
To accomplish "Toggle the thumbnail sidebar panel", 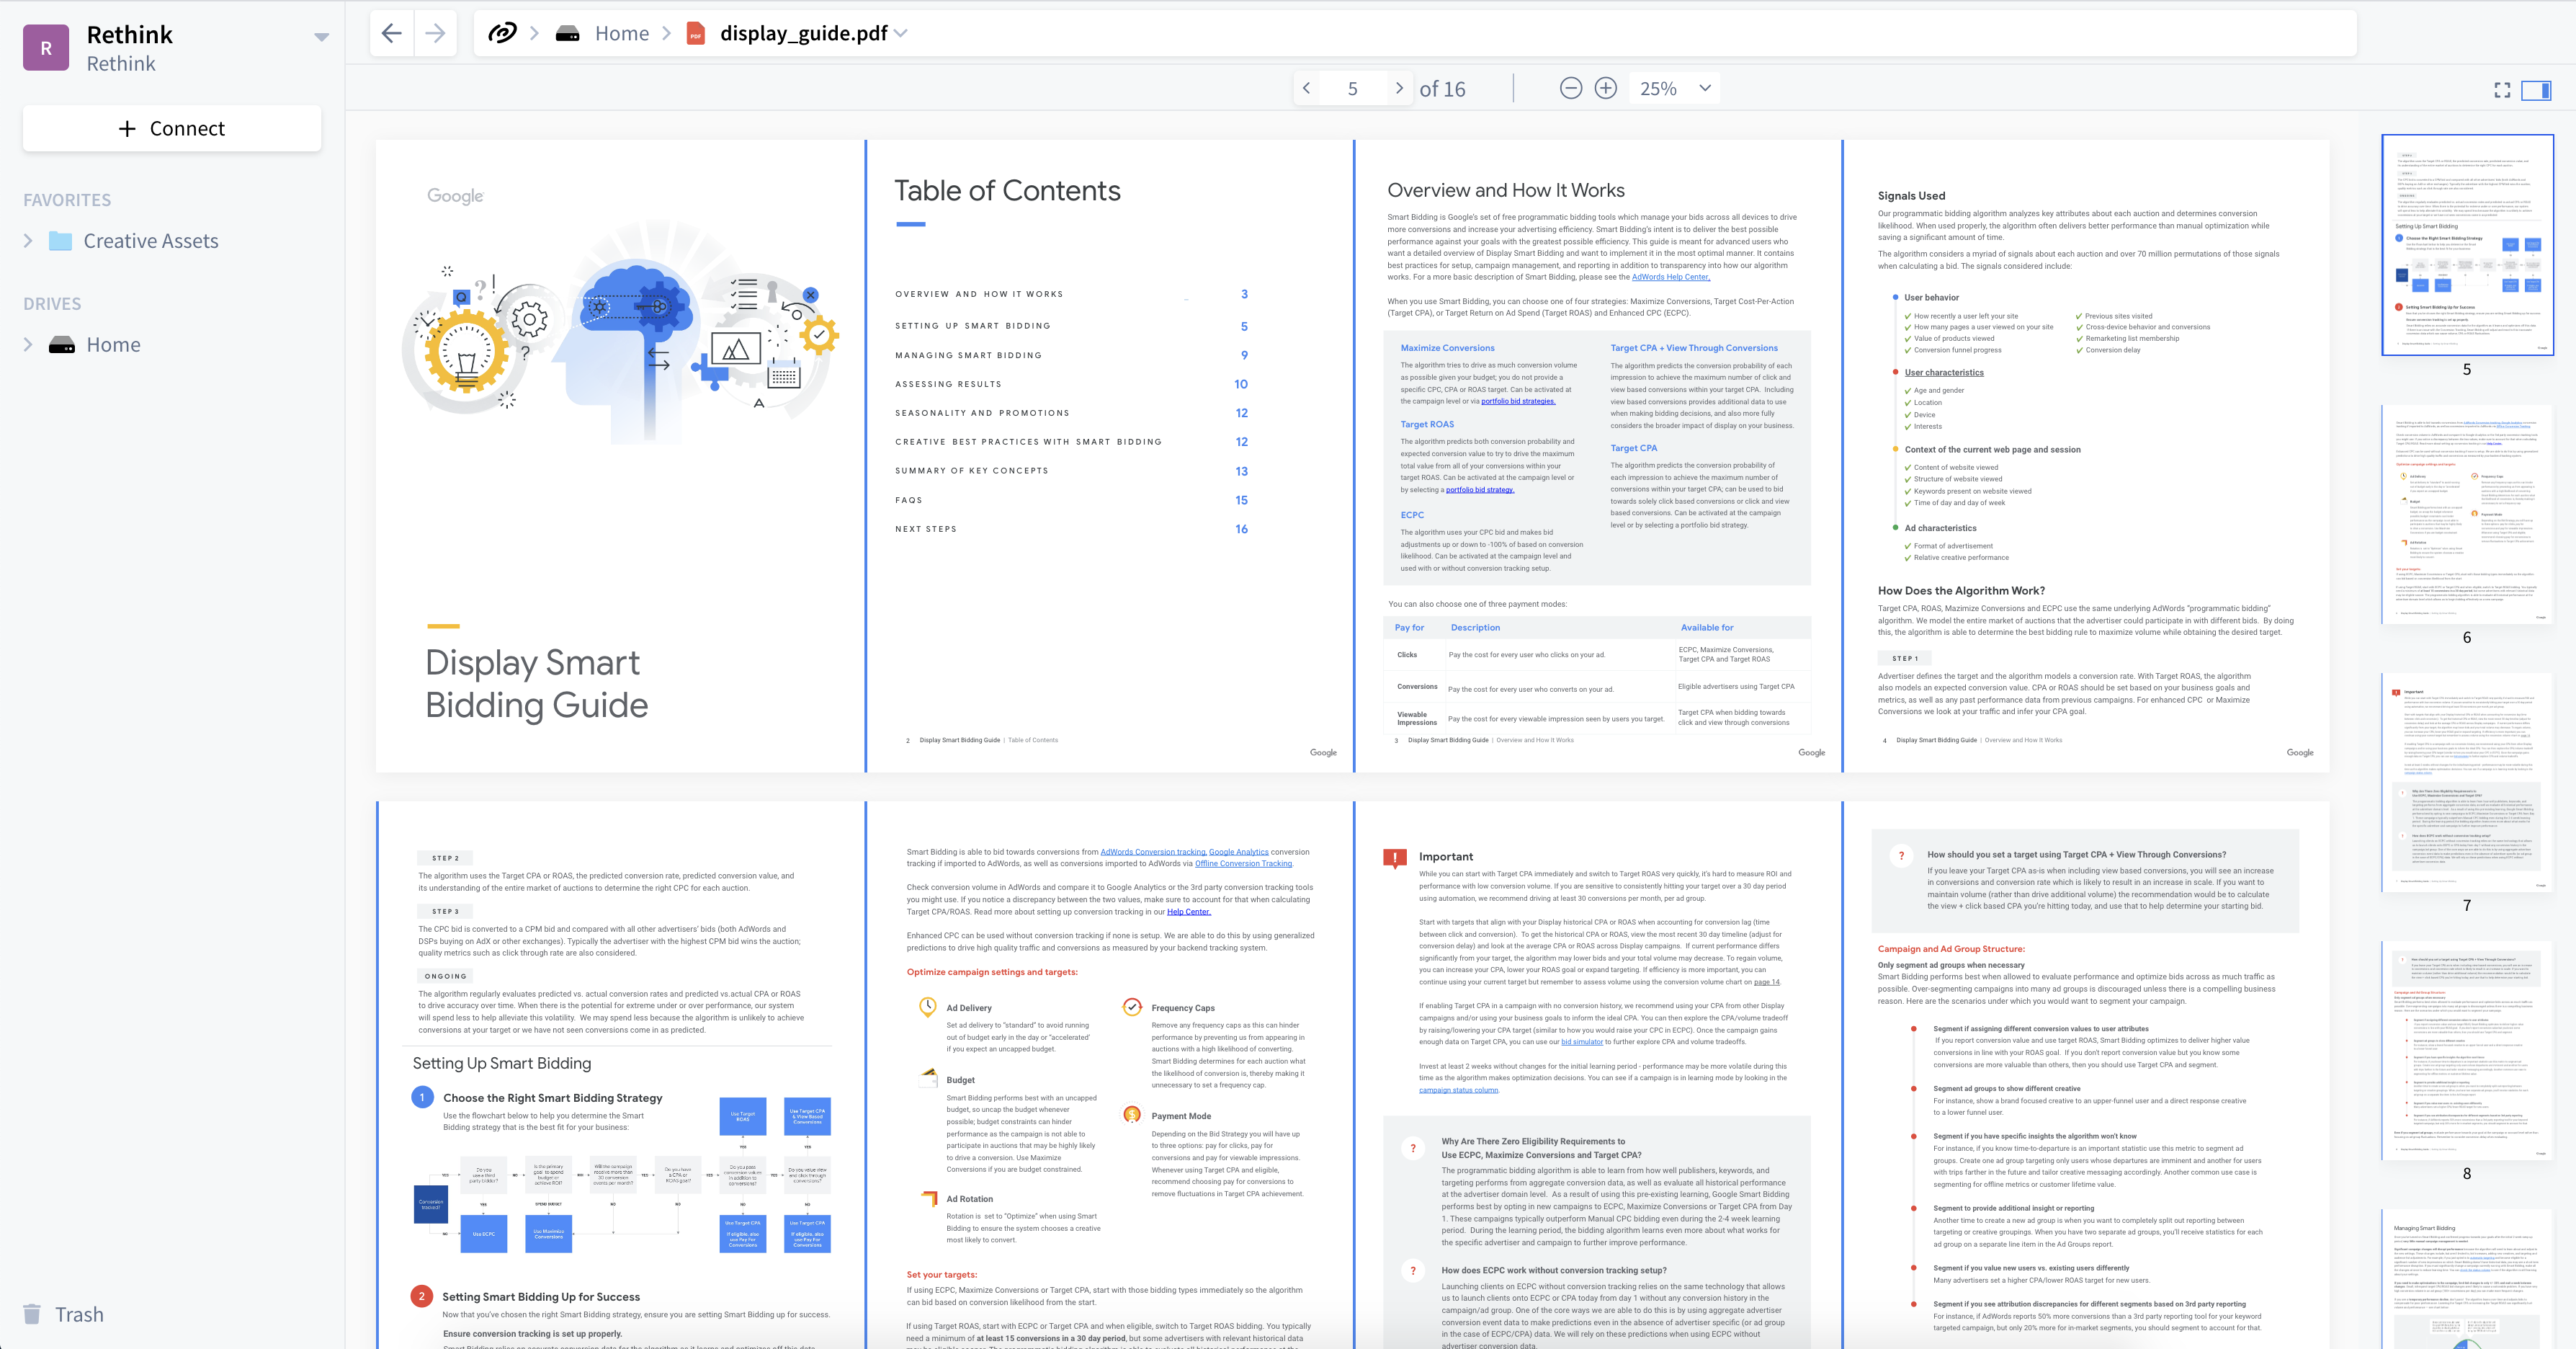I will [2536, 90].
